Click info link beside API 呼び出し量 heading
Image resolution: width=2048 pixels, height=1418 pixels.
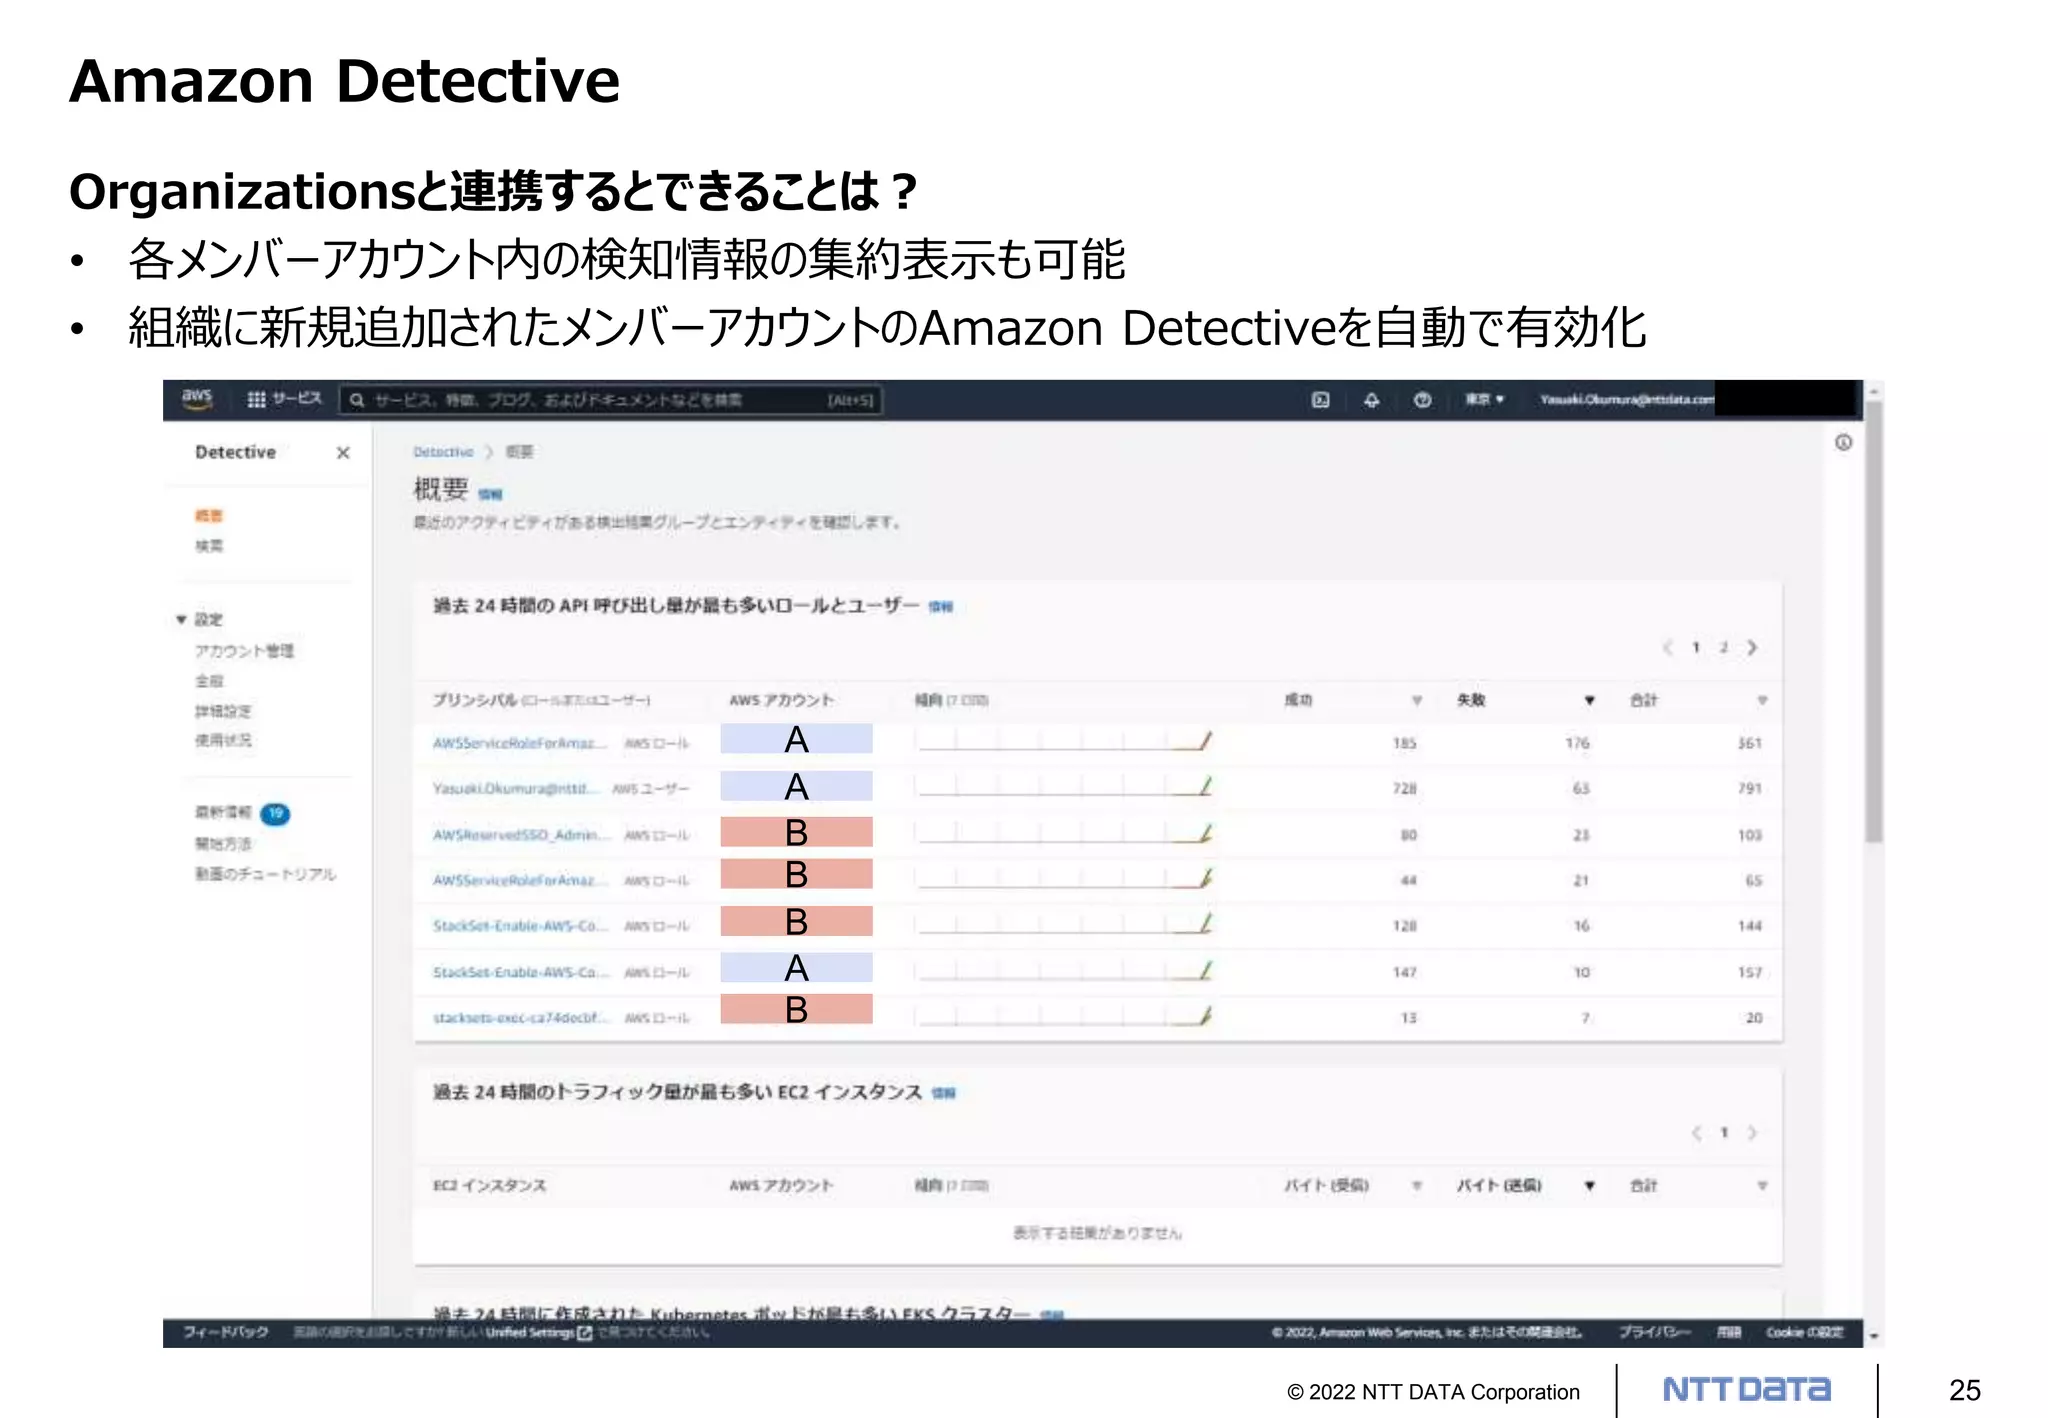[941, 606]
